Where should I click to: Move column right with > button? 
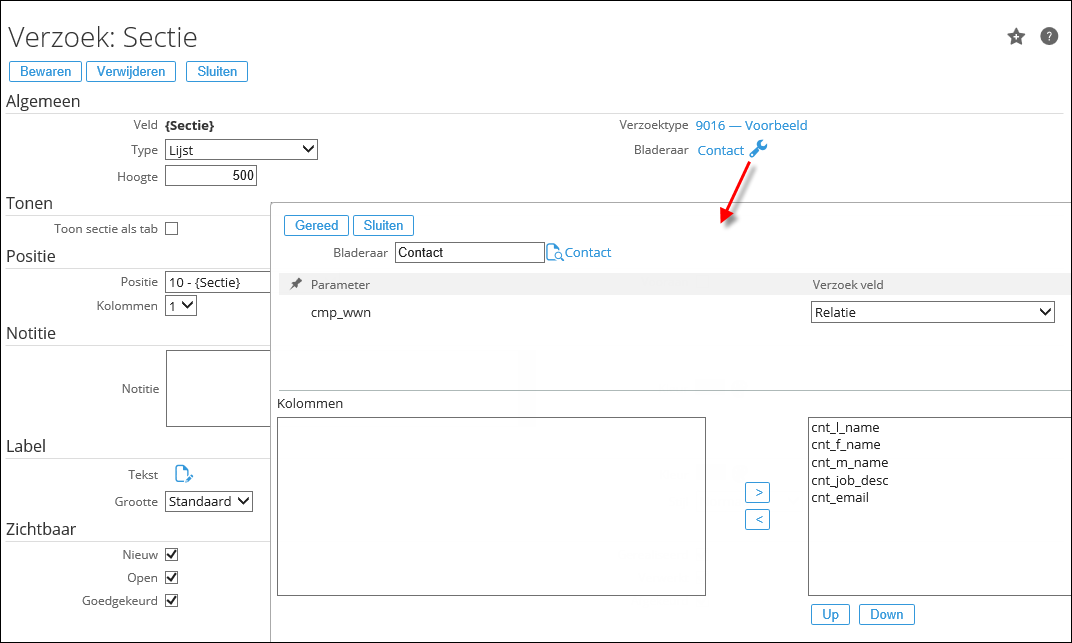757,492
